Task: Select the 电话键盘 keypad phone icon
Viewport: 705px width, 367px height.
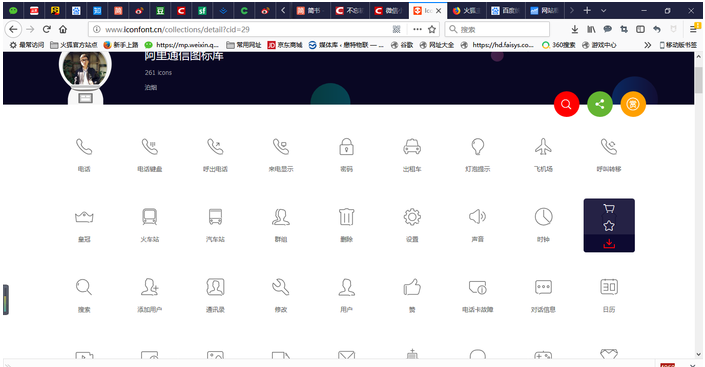Action: point(150,147)
